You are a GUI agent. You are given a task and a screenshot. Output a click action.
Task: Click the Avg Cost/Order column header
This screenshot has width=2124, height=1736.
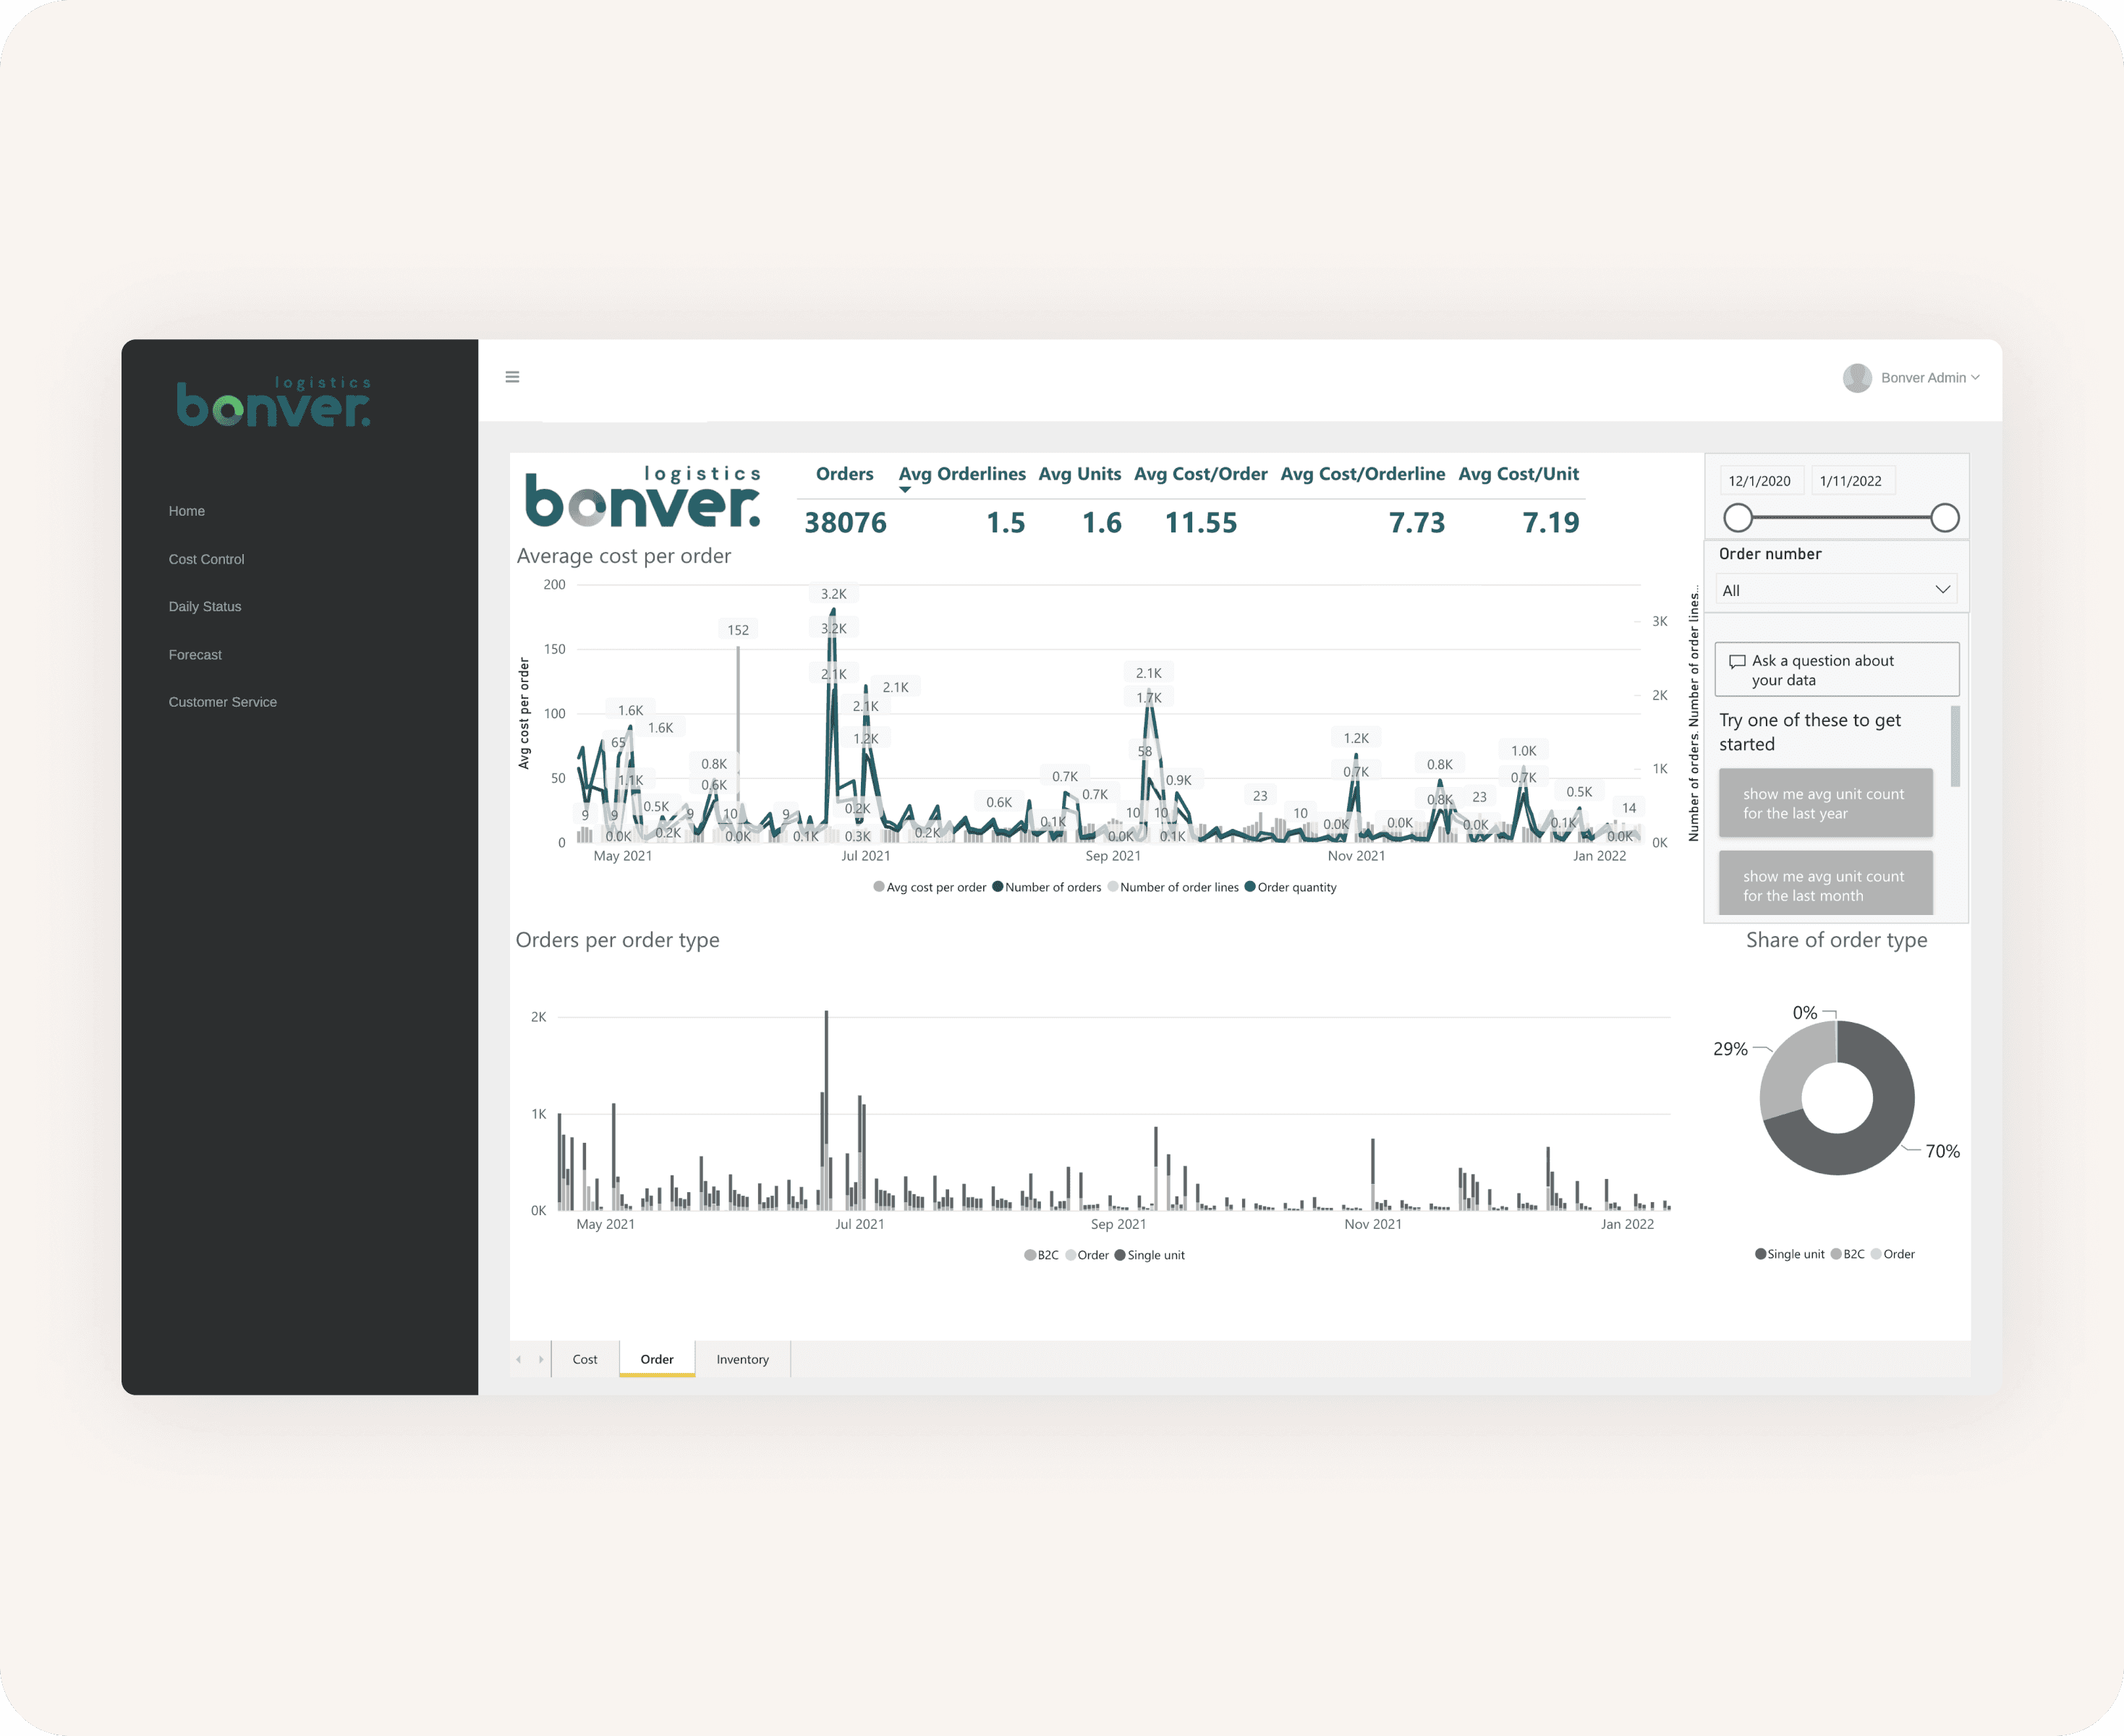click(x=1200, y=474)
